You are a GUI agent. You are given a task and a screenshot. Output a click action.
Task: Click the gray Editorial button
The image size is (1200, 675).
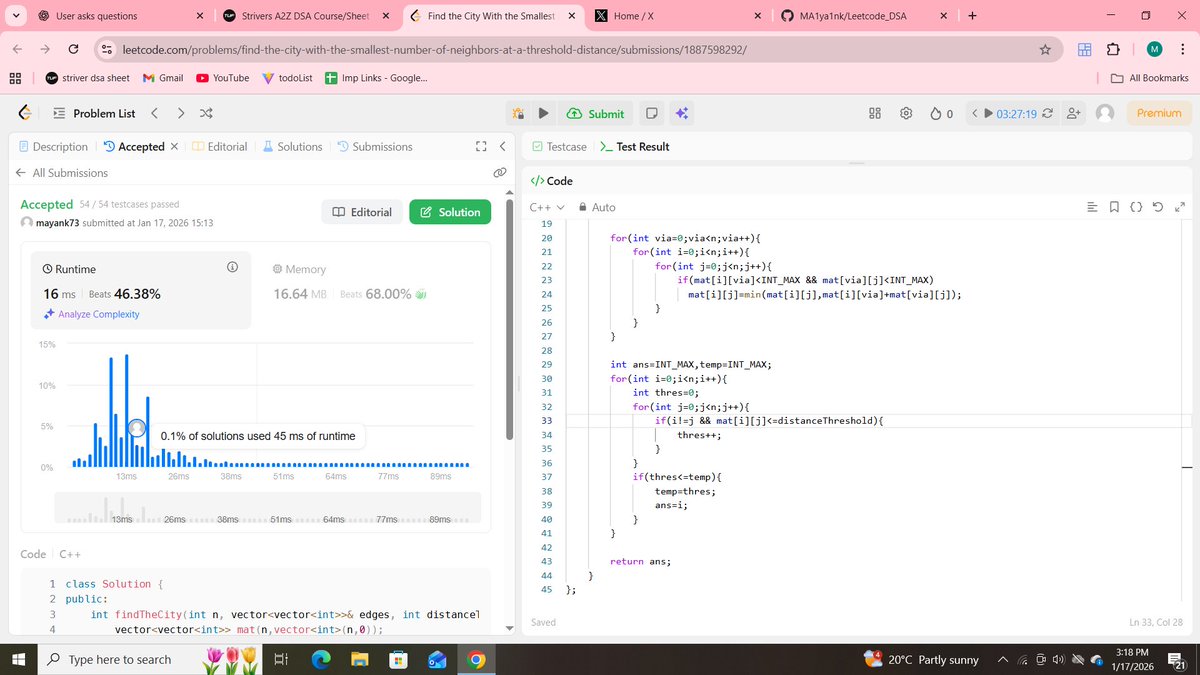point(362,212)
